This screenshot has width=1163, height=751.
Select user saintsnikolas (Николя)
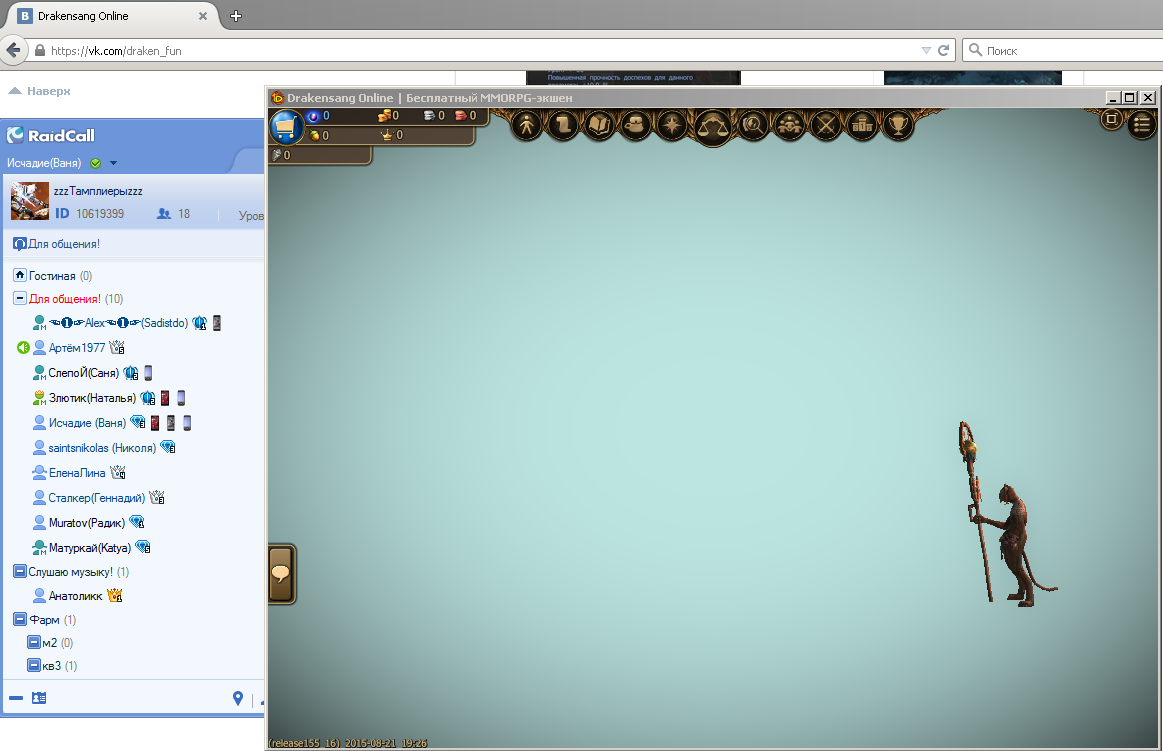tap(102, 448)
